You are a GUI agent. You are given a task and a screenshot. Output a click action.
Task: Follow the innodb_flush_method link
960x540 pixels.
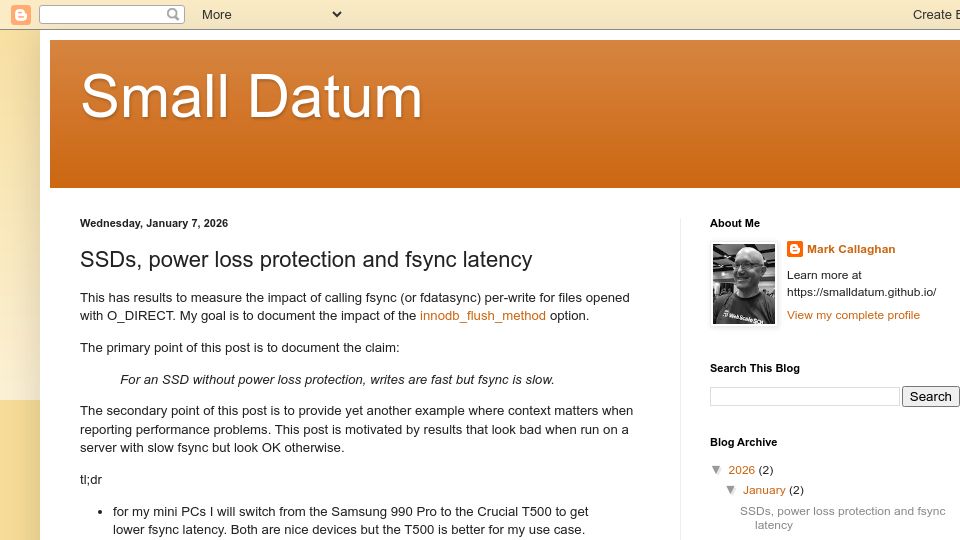pyautogui.click(x=482, y=316)
